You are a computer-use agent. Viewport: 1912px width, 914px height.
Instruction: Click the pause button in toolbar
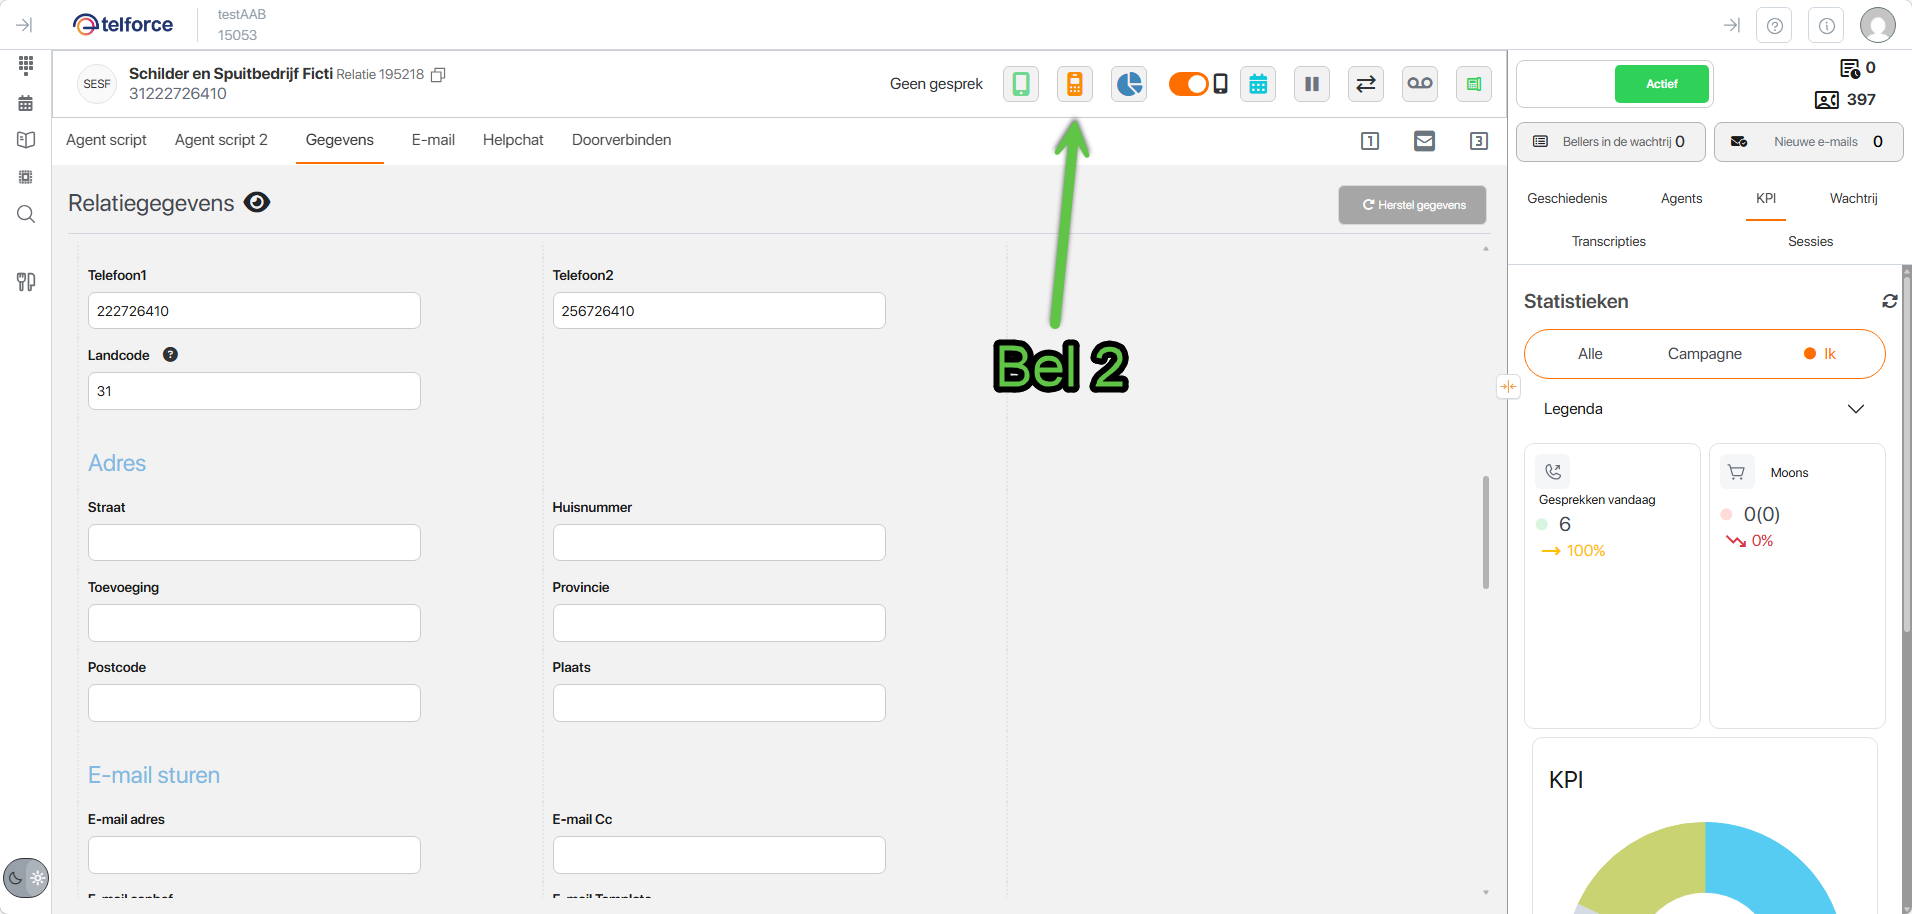click(1311, 84)
